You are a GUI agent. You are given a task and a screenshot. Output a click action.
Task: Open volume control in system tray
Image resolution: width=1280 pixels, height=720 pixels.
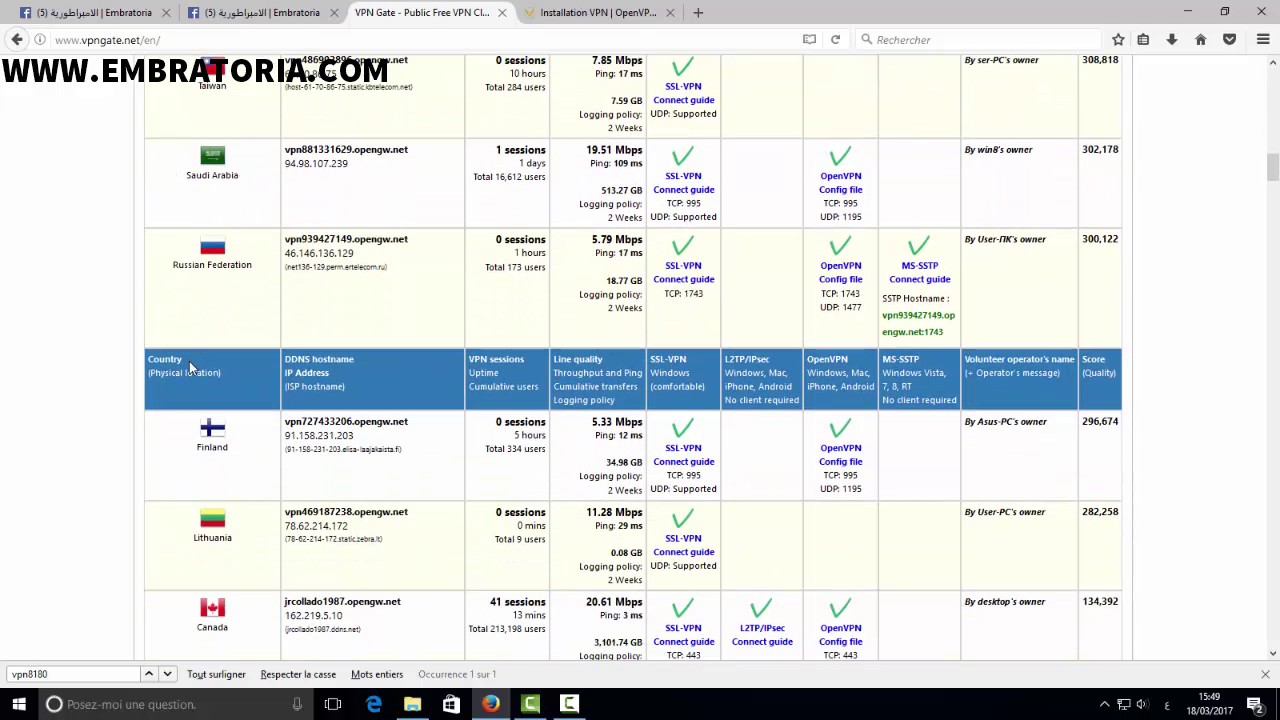coord(1143,704)
